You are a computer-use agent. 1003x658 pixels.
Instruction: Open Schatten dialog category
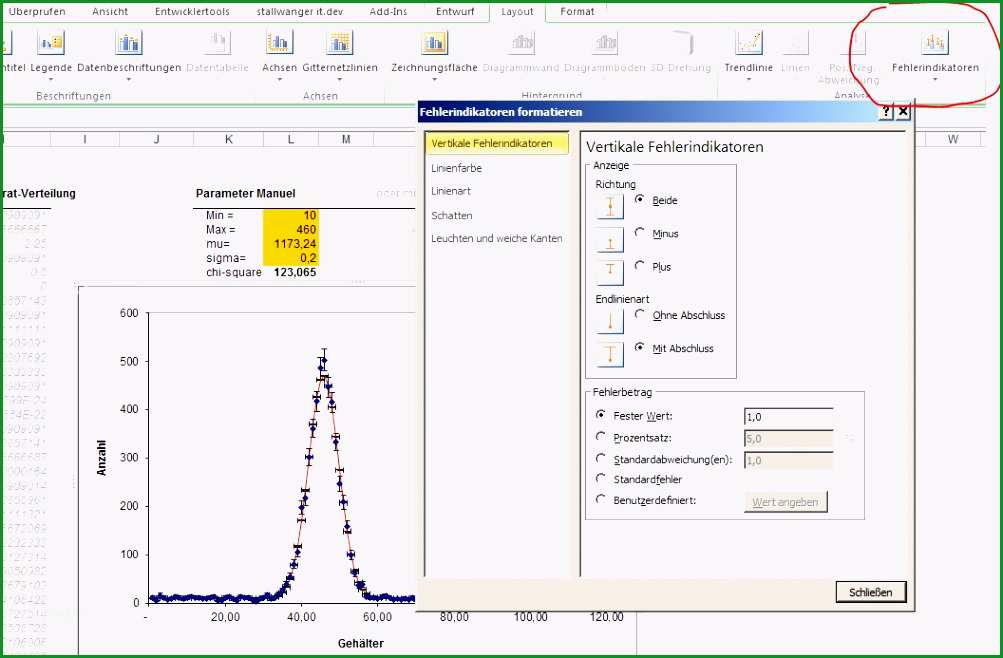pyautogui.click(x=452, y=215)
